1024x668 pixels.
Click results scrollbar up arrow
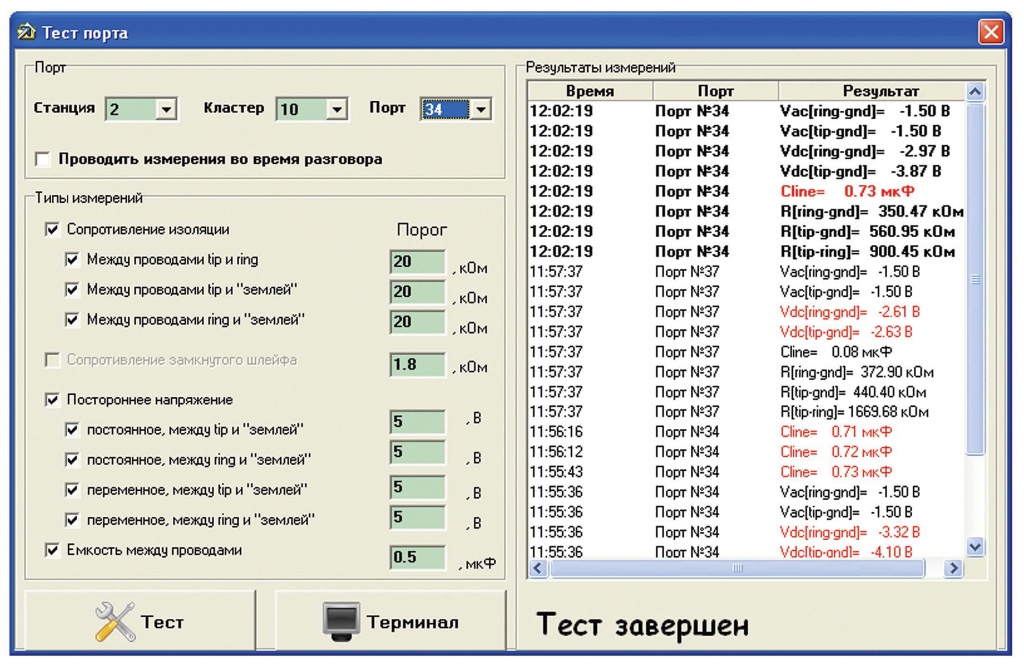(975, 91)
